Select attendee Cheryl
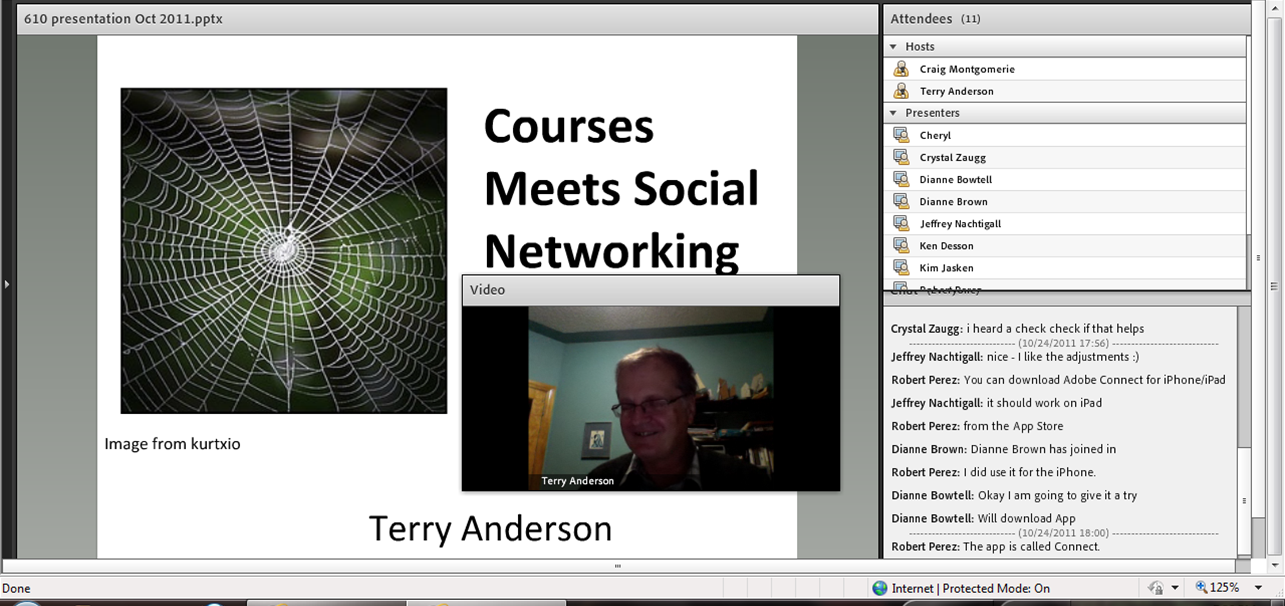The height and width of the screenshot is (606, 1285). 1066,135
